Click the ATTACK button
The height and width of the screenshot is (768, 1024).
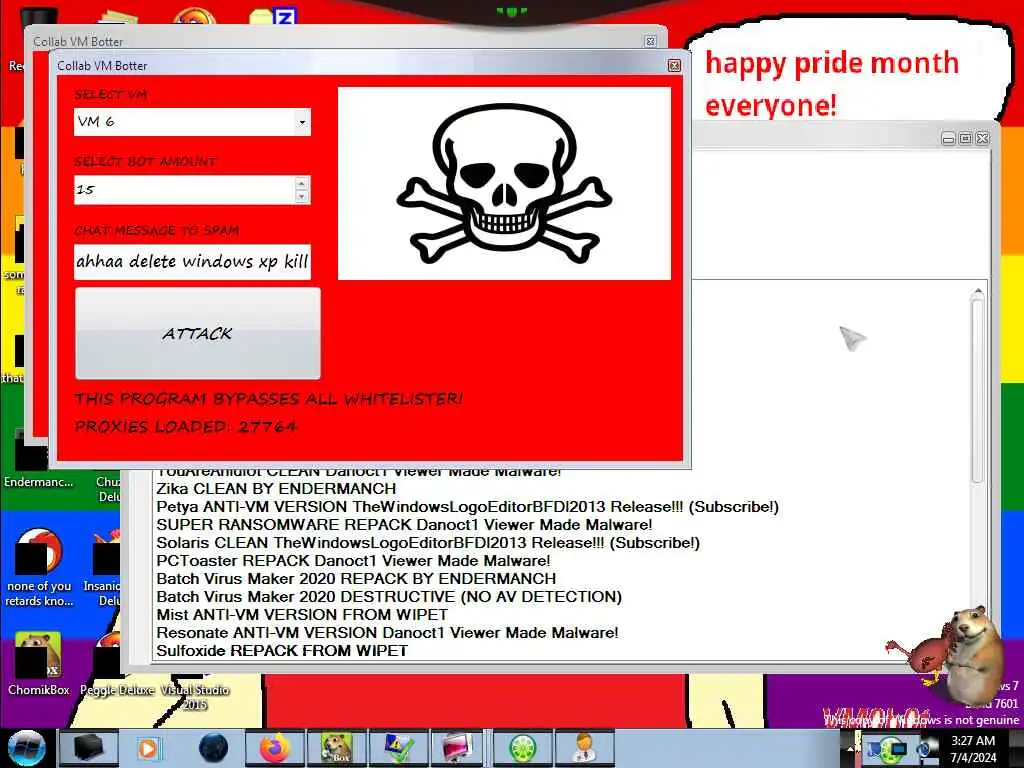pyautogui.click(x=198, y=334)
